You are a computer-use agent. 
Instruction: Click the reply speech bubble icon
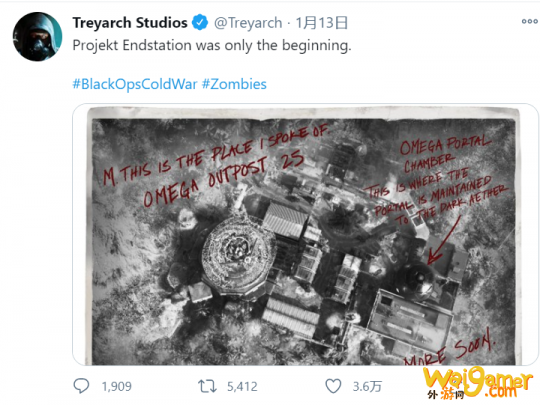point(81,386)
